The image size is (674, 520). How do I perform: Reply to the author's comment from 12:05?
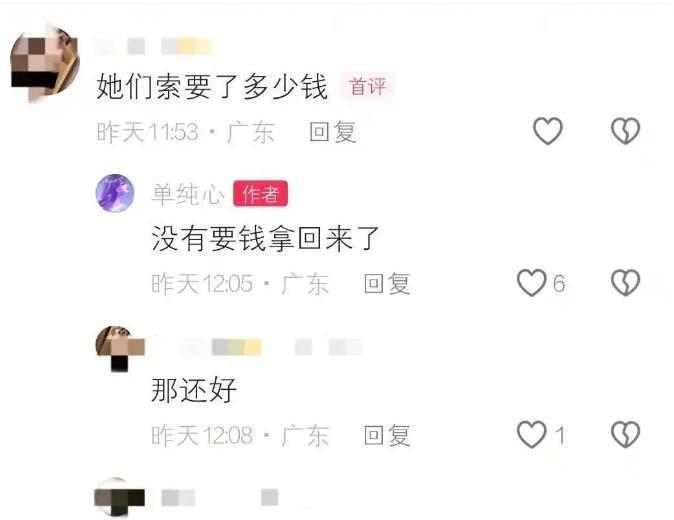pyautogui.click(x=387, y=284)
